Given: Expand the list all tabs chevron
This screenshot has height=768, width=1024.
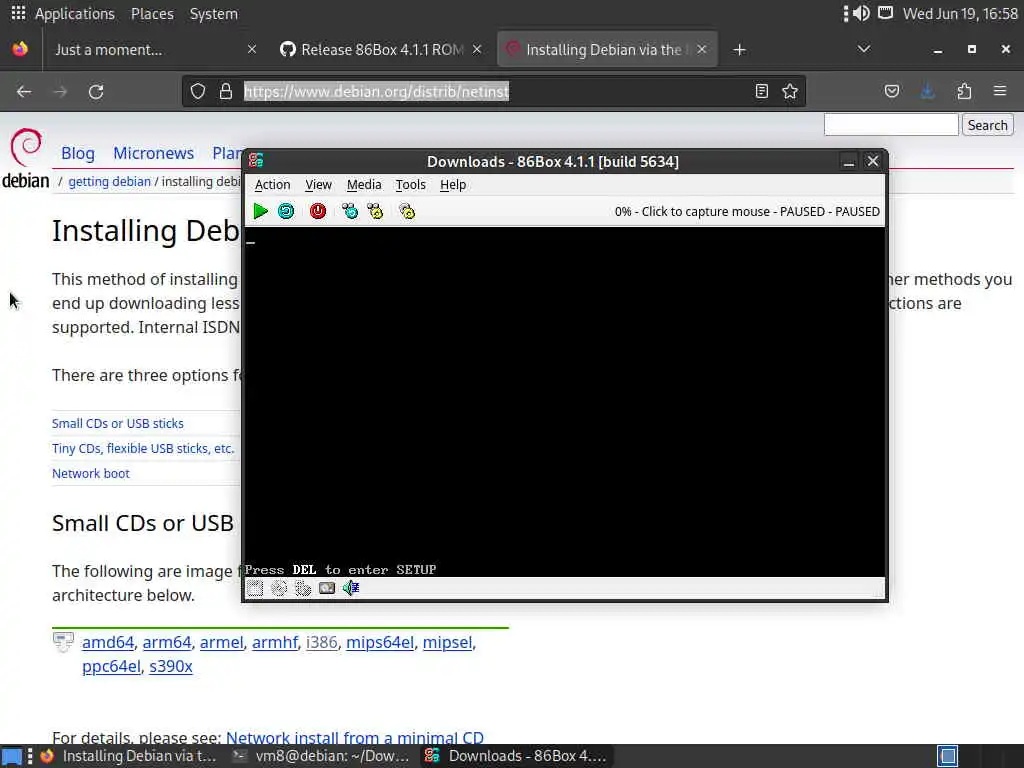Looking at the screenshot, I should click(x=864, y=50).
